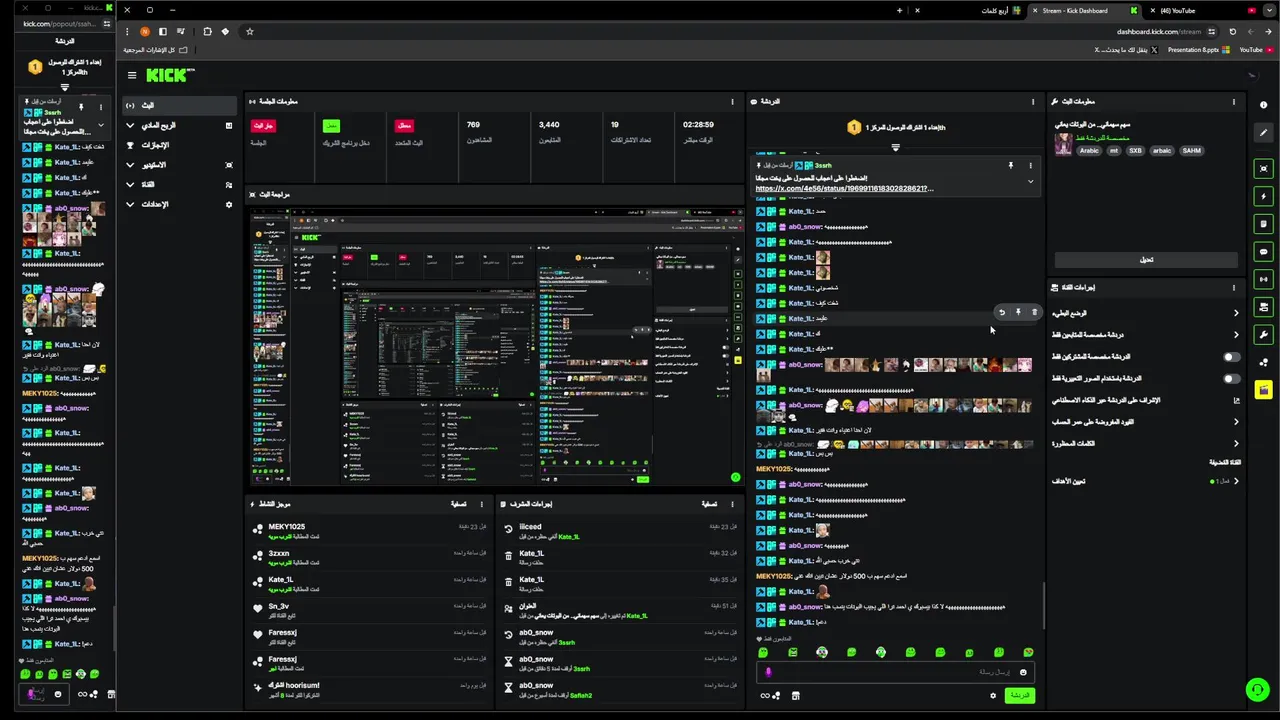Toggle the channel server widget icon in sidebar
The image size is (1280, 720).
tap(1264, 307)
